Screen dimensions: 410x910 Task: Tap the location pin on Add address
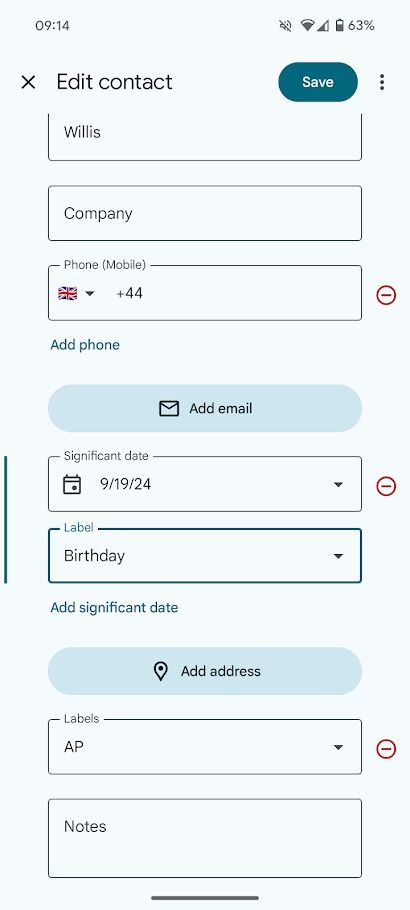[x=160, y=671]
